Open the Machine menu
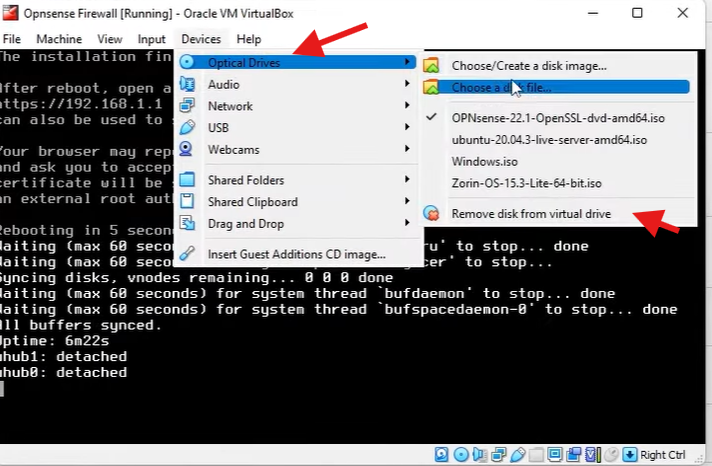This screenshot has height=466, width=712. click(x=59, y=39)
